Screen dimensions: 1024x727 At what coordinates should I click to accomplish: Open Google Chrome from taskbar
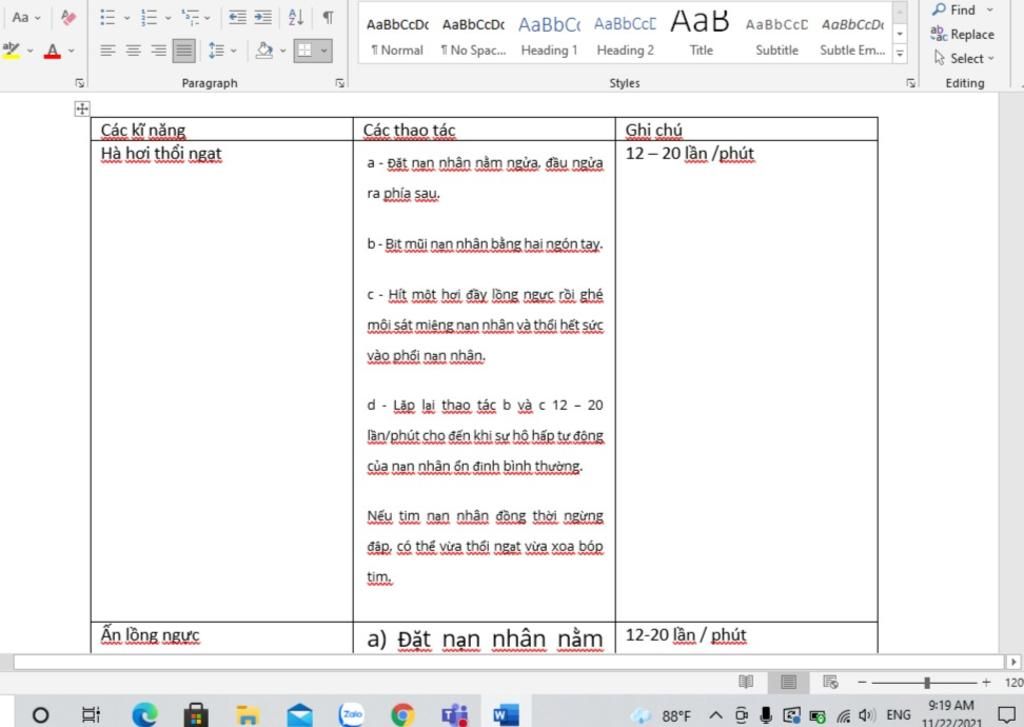coord(403,715)
